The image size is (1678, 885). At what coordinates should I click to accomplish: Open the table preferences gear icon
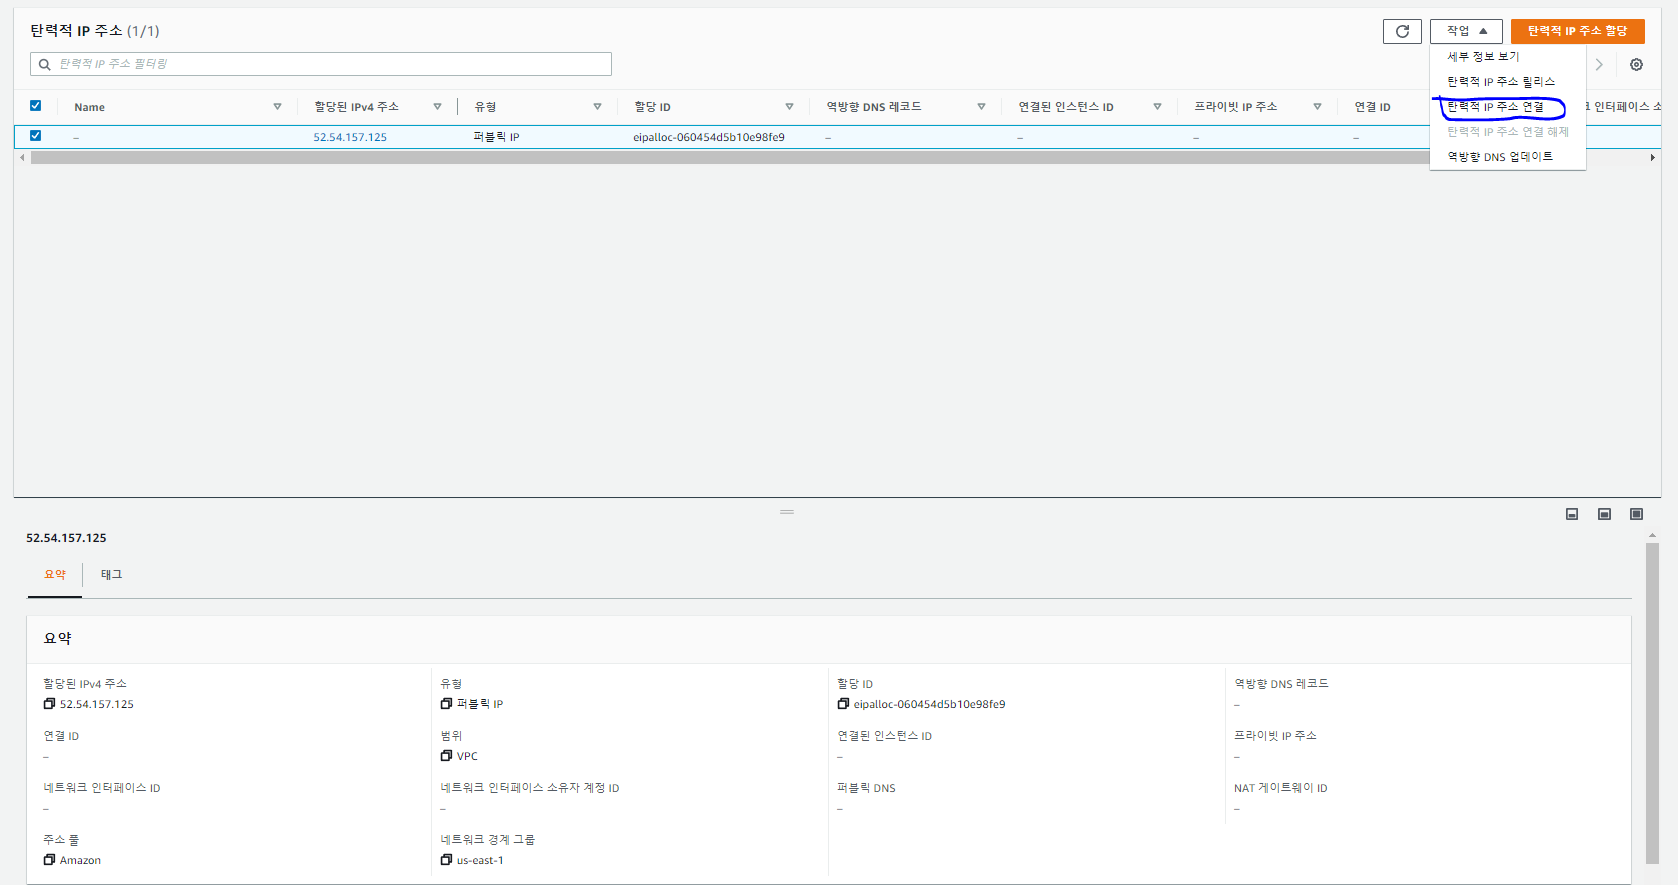pos(1636,64)
